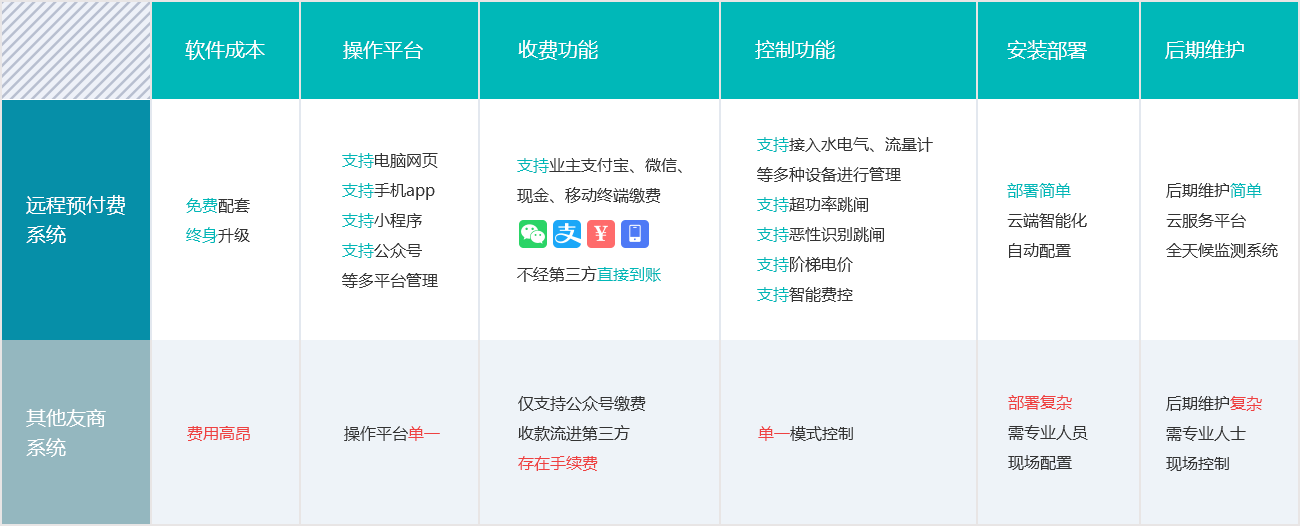Click the 控制功能 column header
Screen dimensions: 1300x526
[x=795, y=50]
